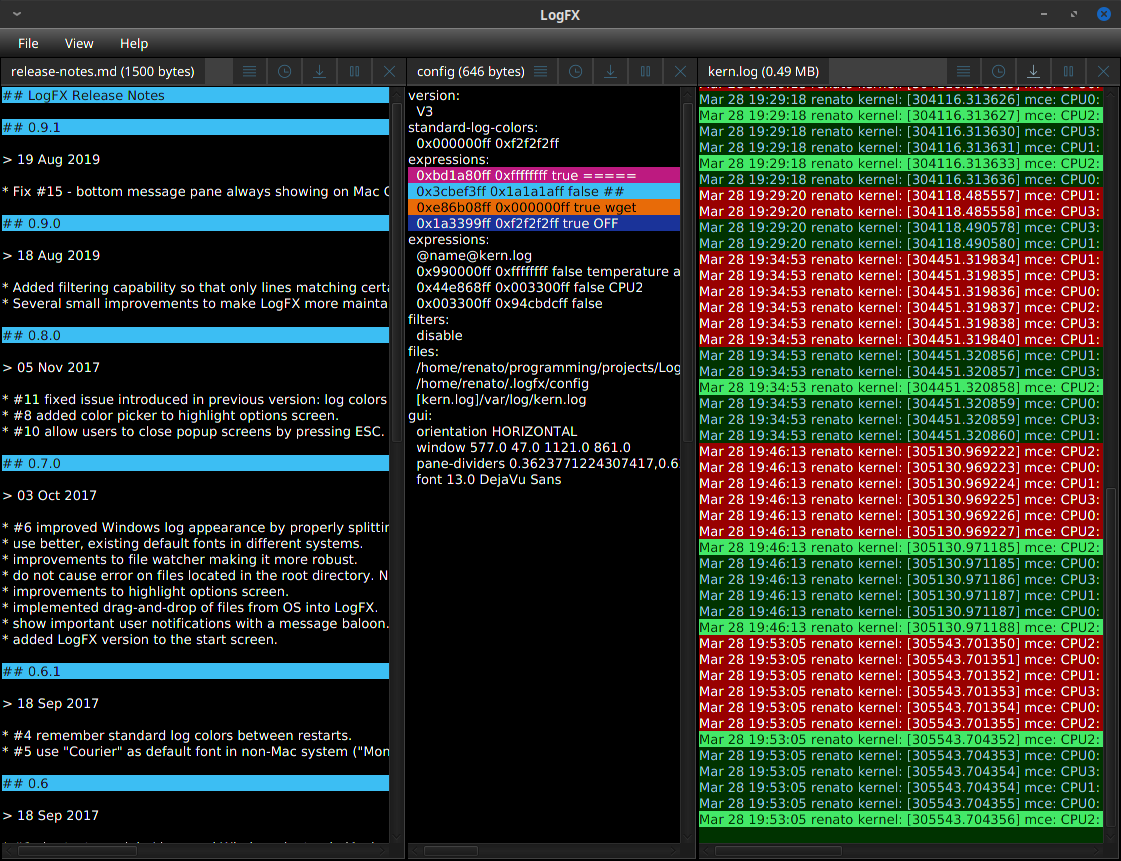
Task: Click dark blue line '0x1a3399ff 0xf2f2f2ff true OFF'
Action: [x=544, y=223]
